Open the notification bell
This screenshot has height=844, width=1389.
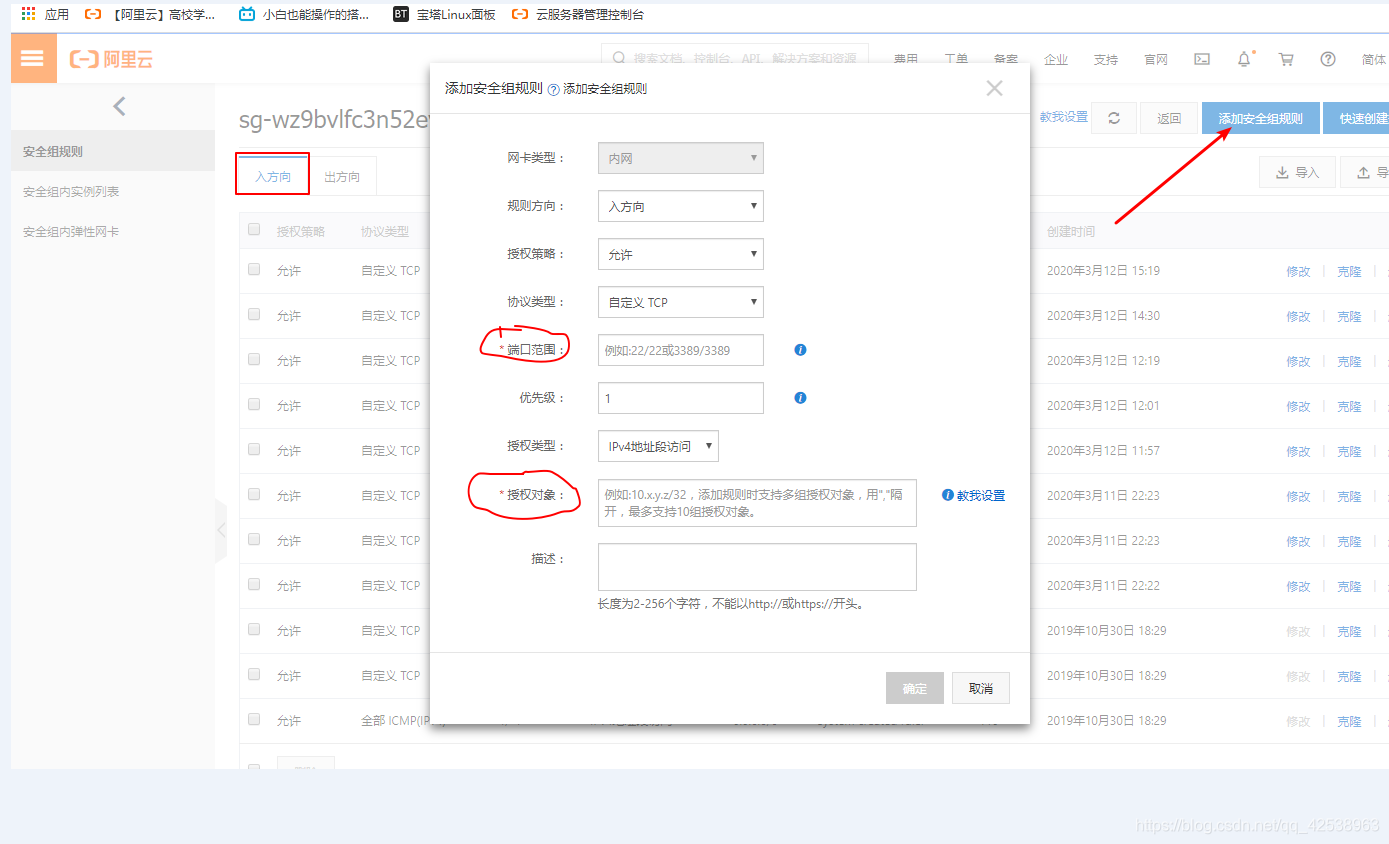point(1244,59)
